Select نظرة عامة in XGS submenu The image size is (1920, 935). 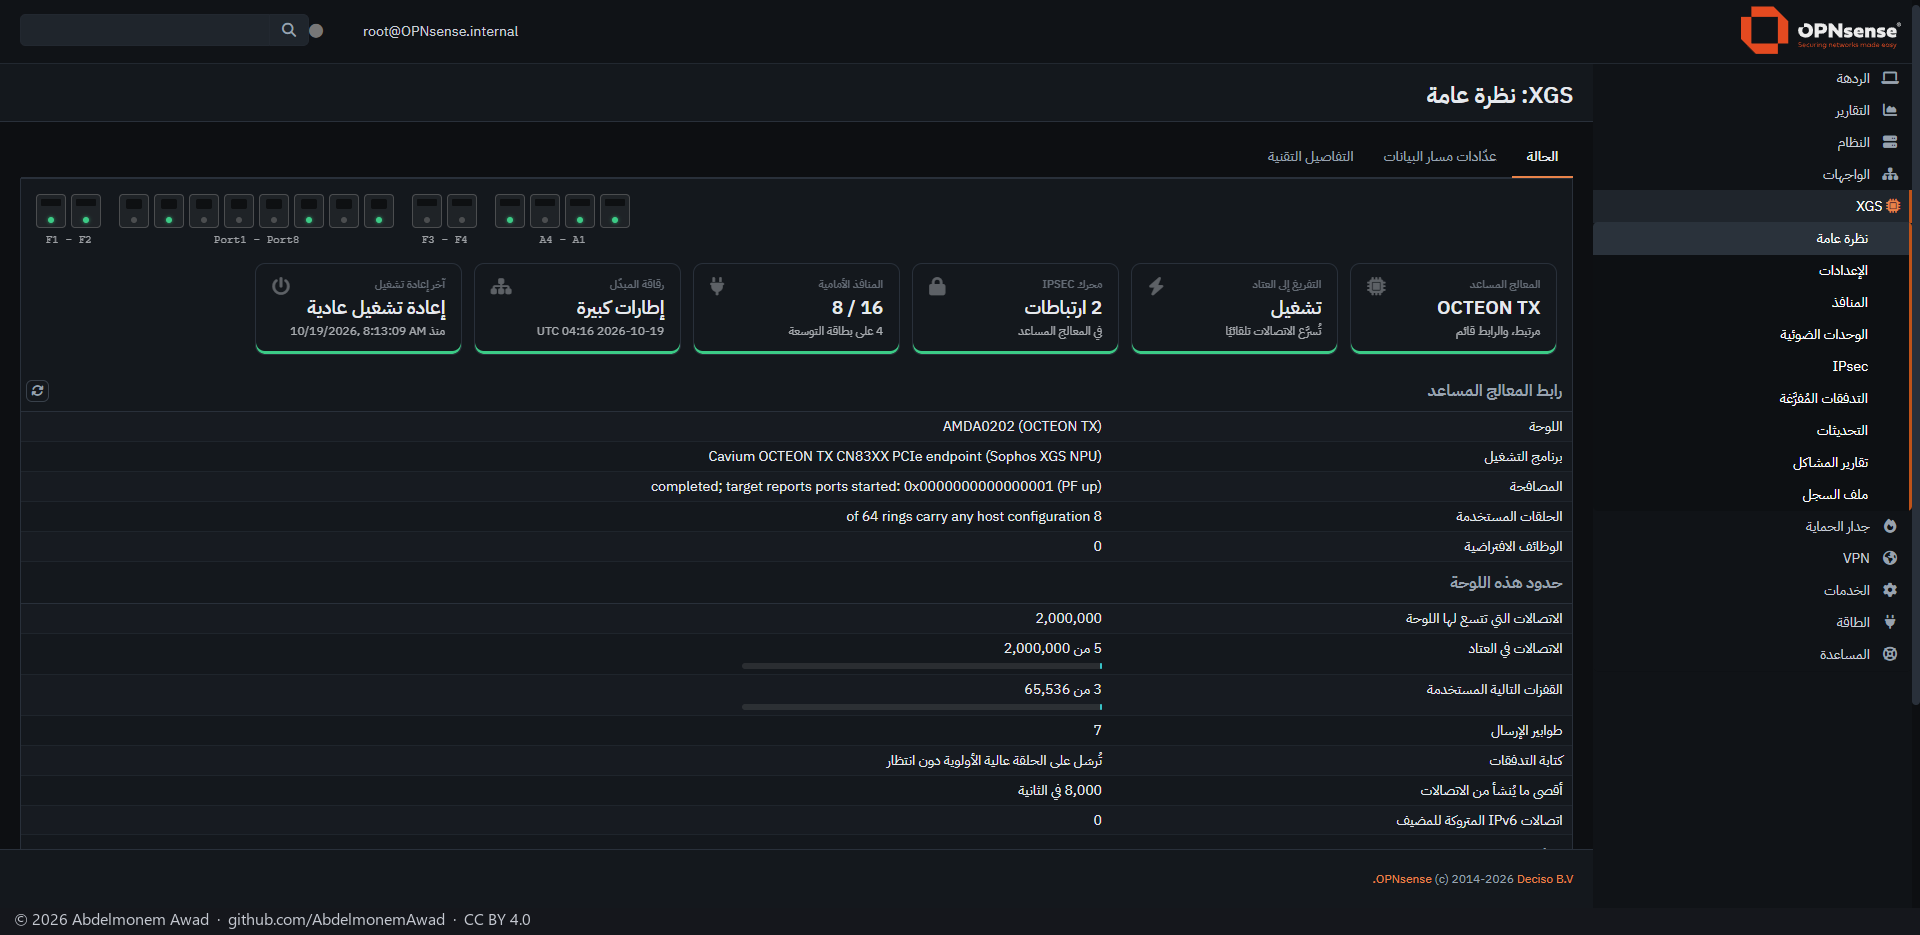coord(1750,238)
